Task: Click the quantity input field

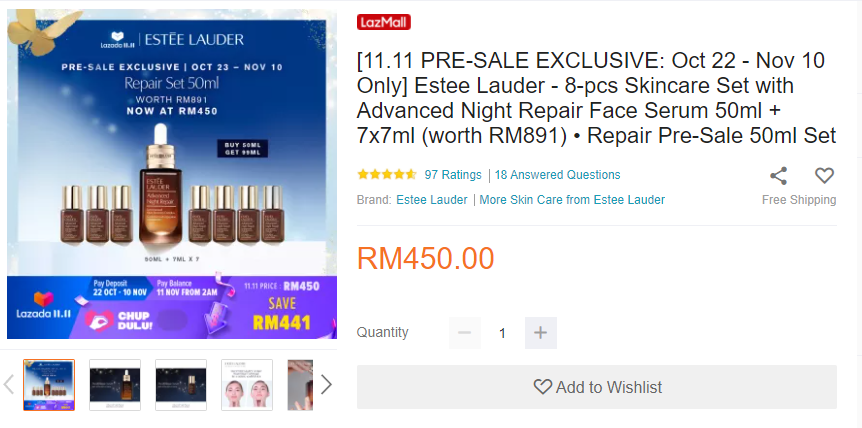Action: pyautogui.click(x=502, y=333)
